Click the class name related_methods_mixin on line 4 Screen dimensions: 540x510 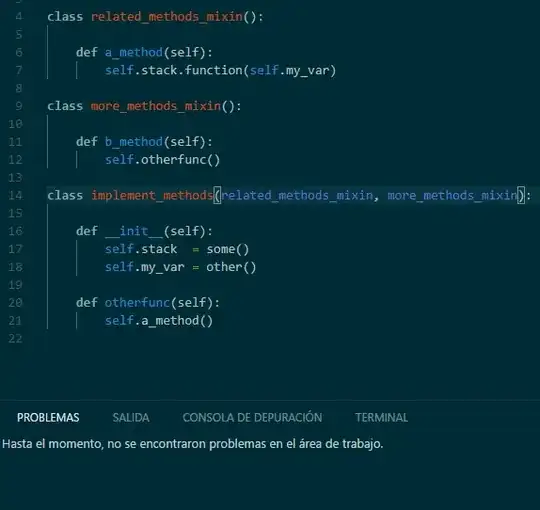coord(167,17)
